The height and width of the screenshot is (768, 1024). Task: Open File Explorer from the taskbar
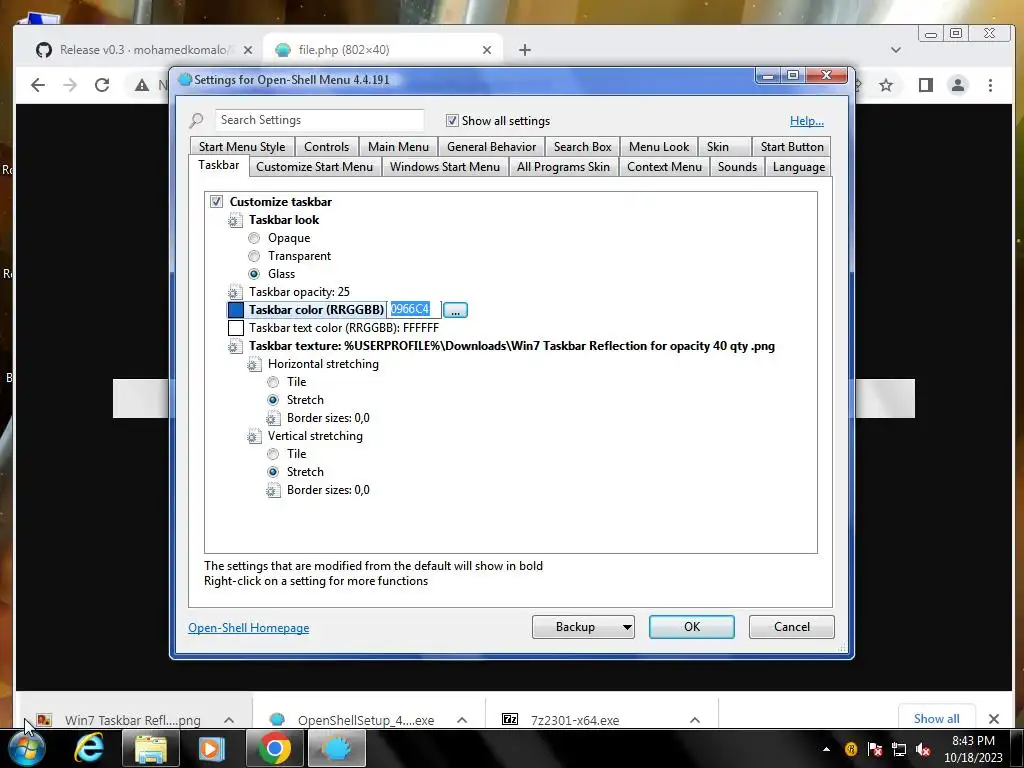150,748
